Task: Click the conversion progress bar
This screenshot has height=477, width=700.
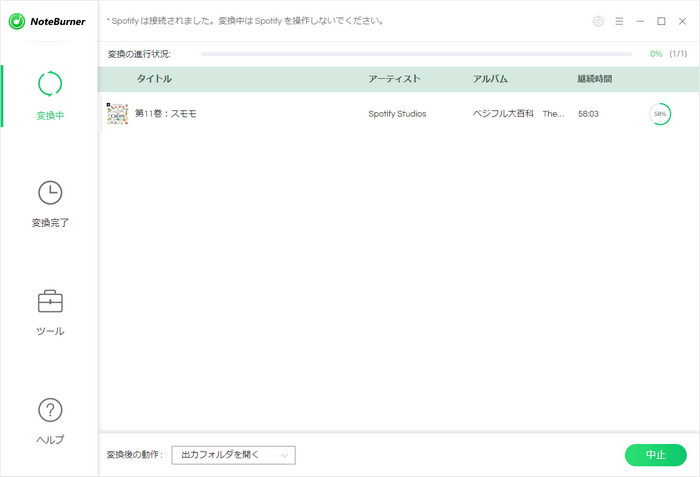Action: pyautogui.click(x=416, y=54)
